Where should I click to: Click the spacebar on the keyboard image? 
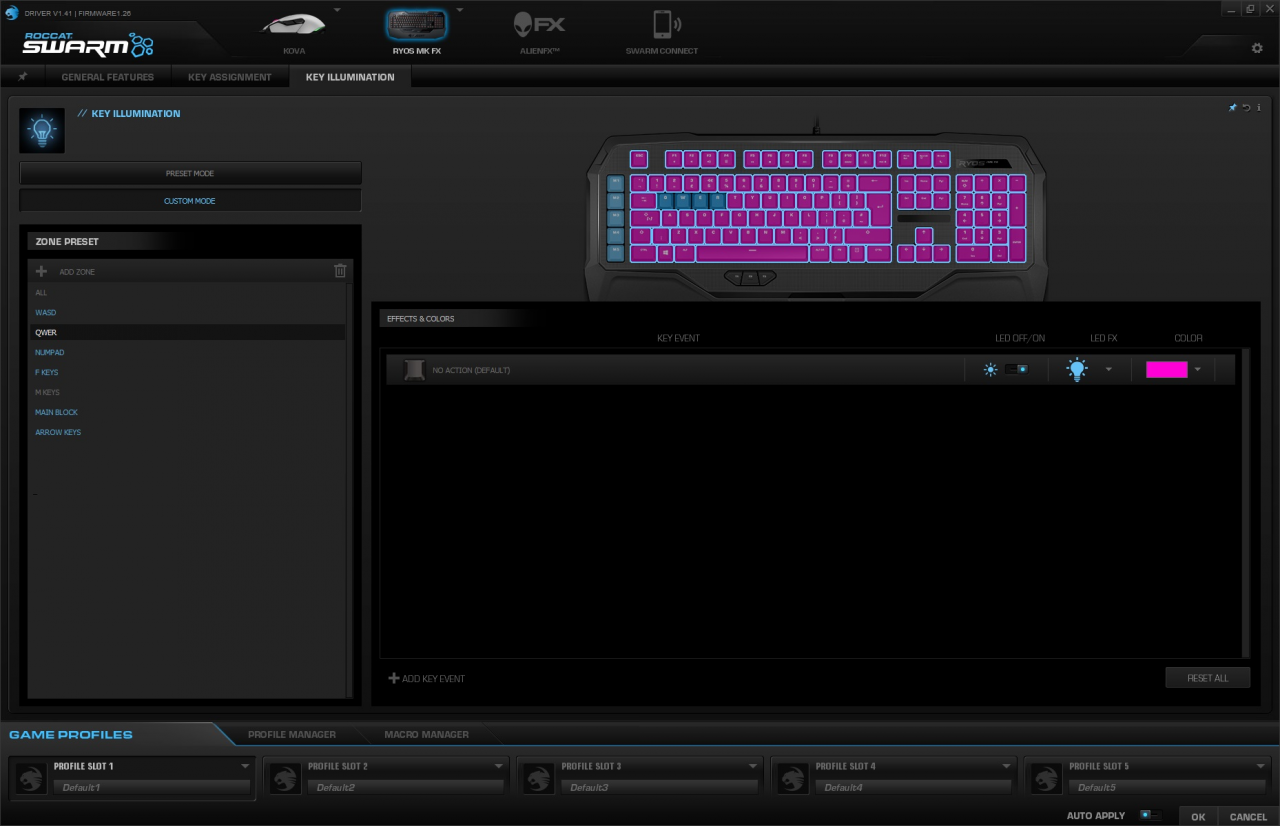751,253
